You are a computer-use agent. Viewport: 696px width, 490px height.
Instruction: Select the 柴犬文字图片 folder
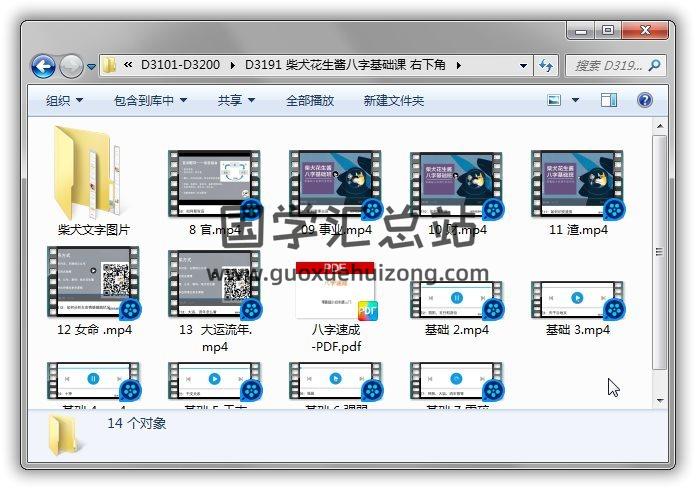[93, 181]
